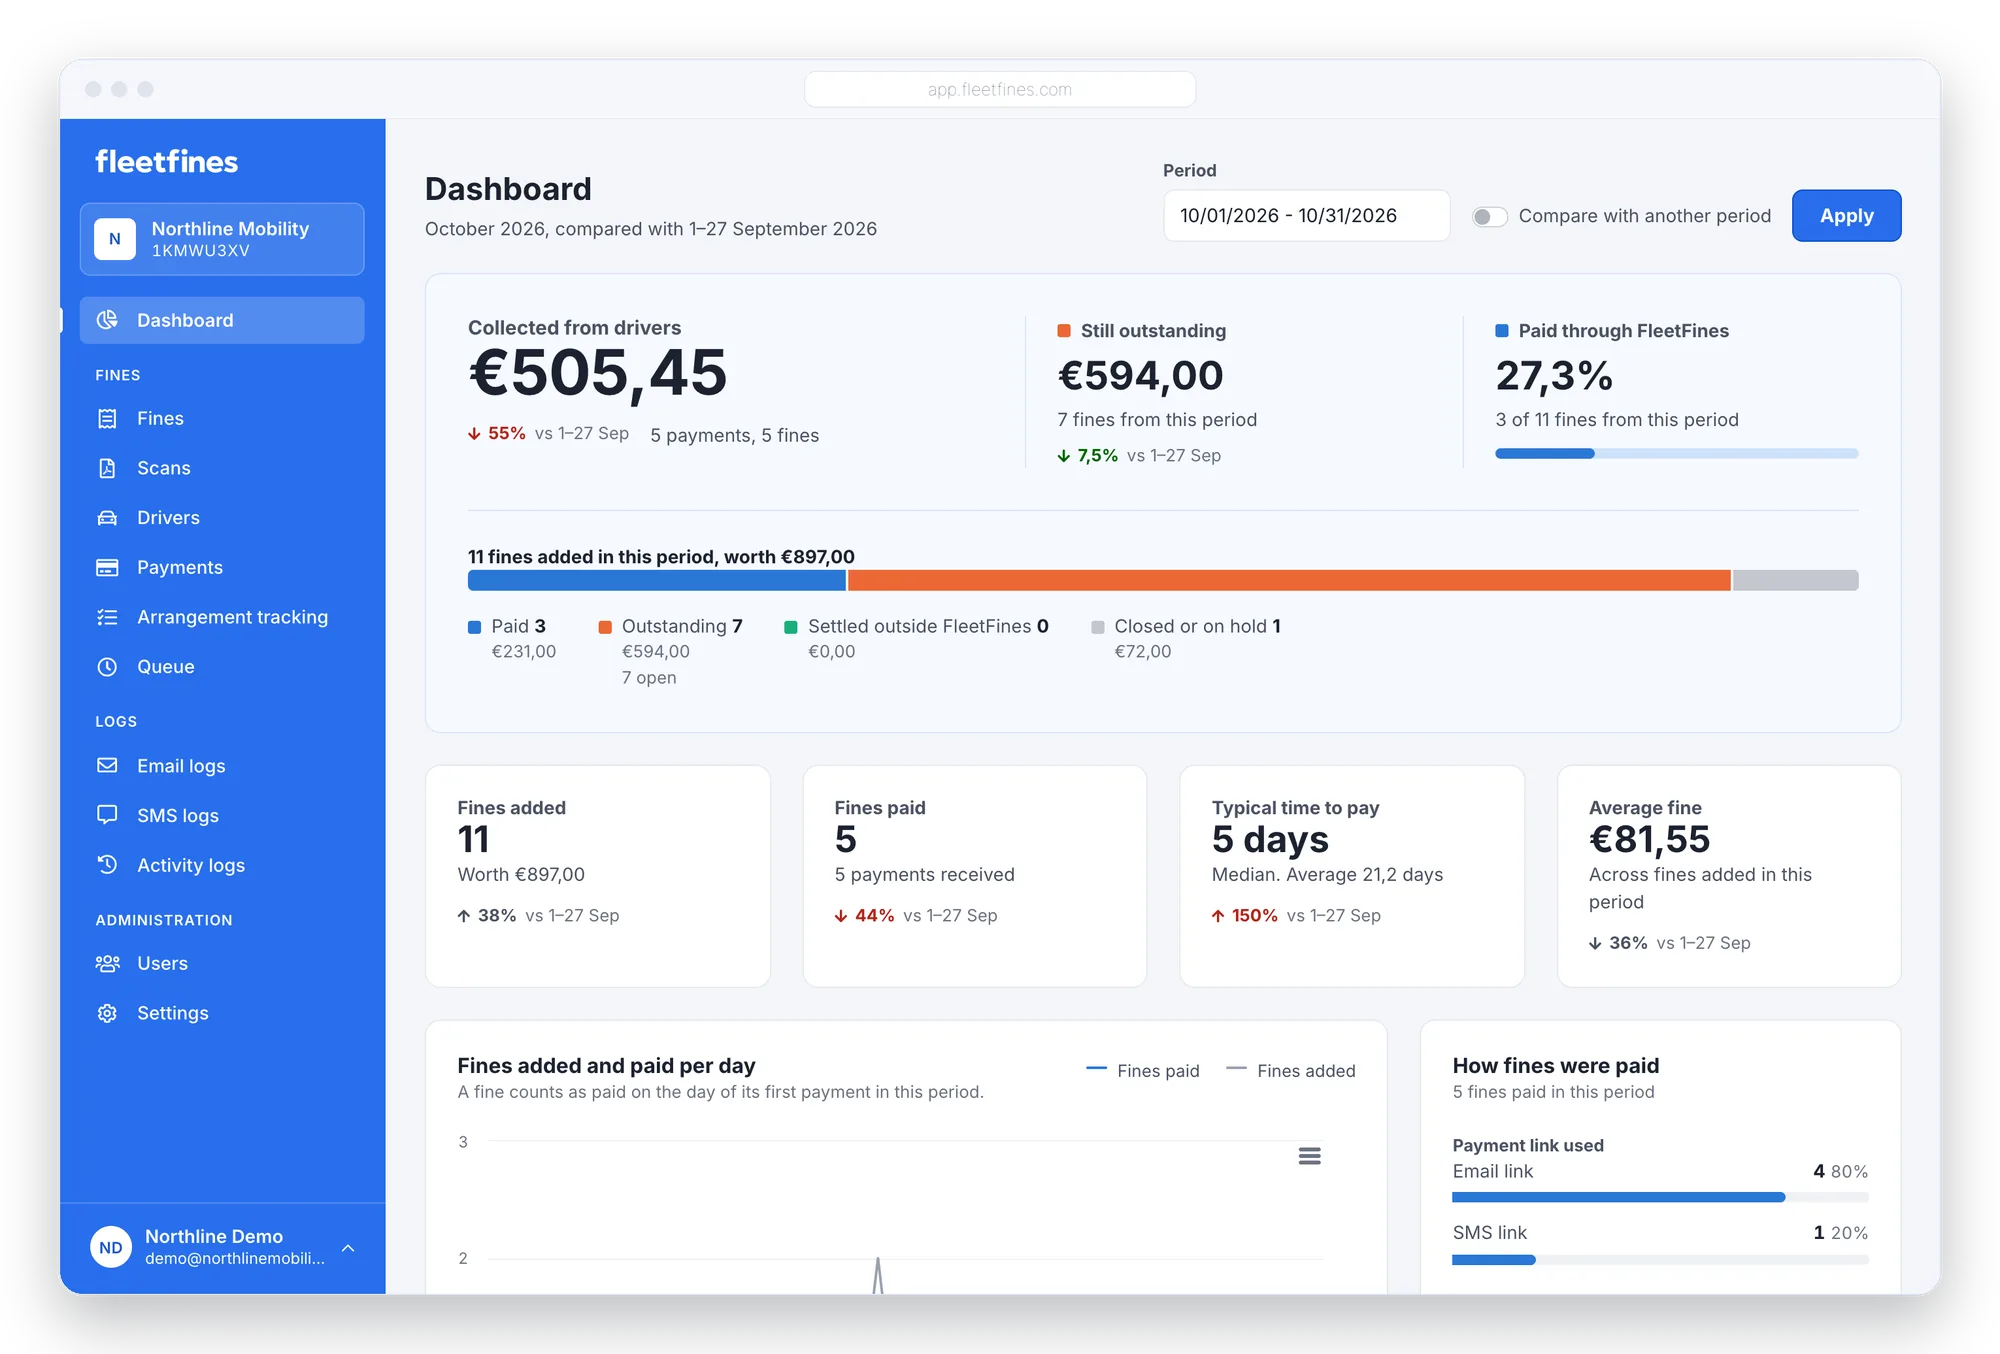Screen dimensions: 2000x1354
Task: Click the Paid through FleetFines progress bar
Action: click(x=1676, y=454)
